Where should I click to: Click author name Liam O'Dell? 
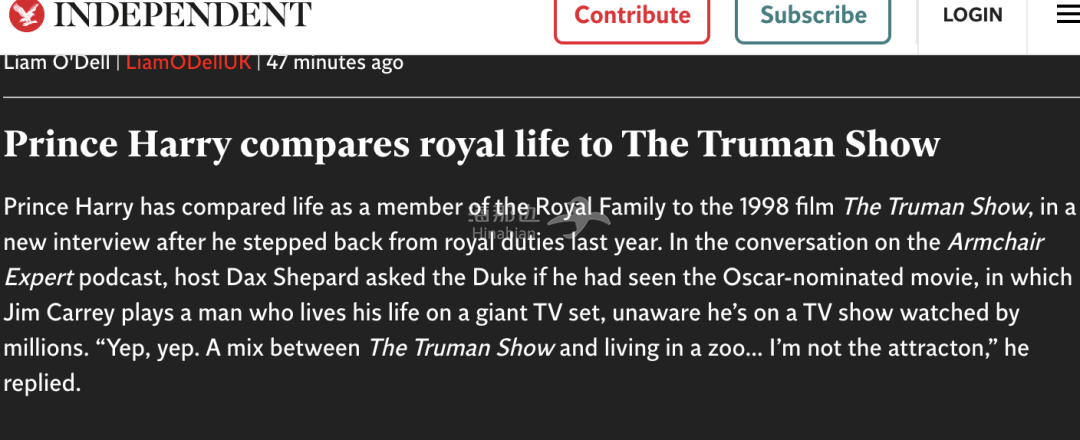pos(56,62)
